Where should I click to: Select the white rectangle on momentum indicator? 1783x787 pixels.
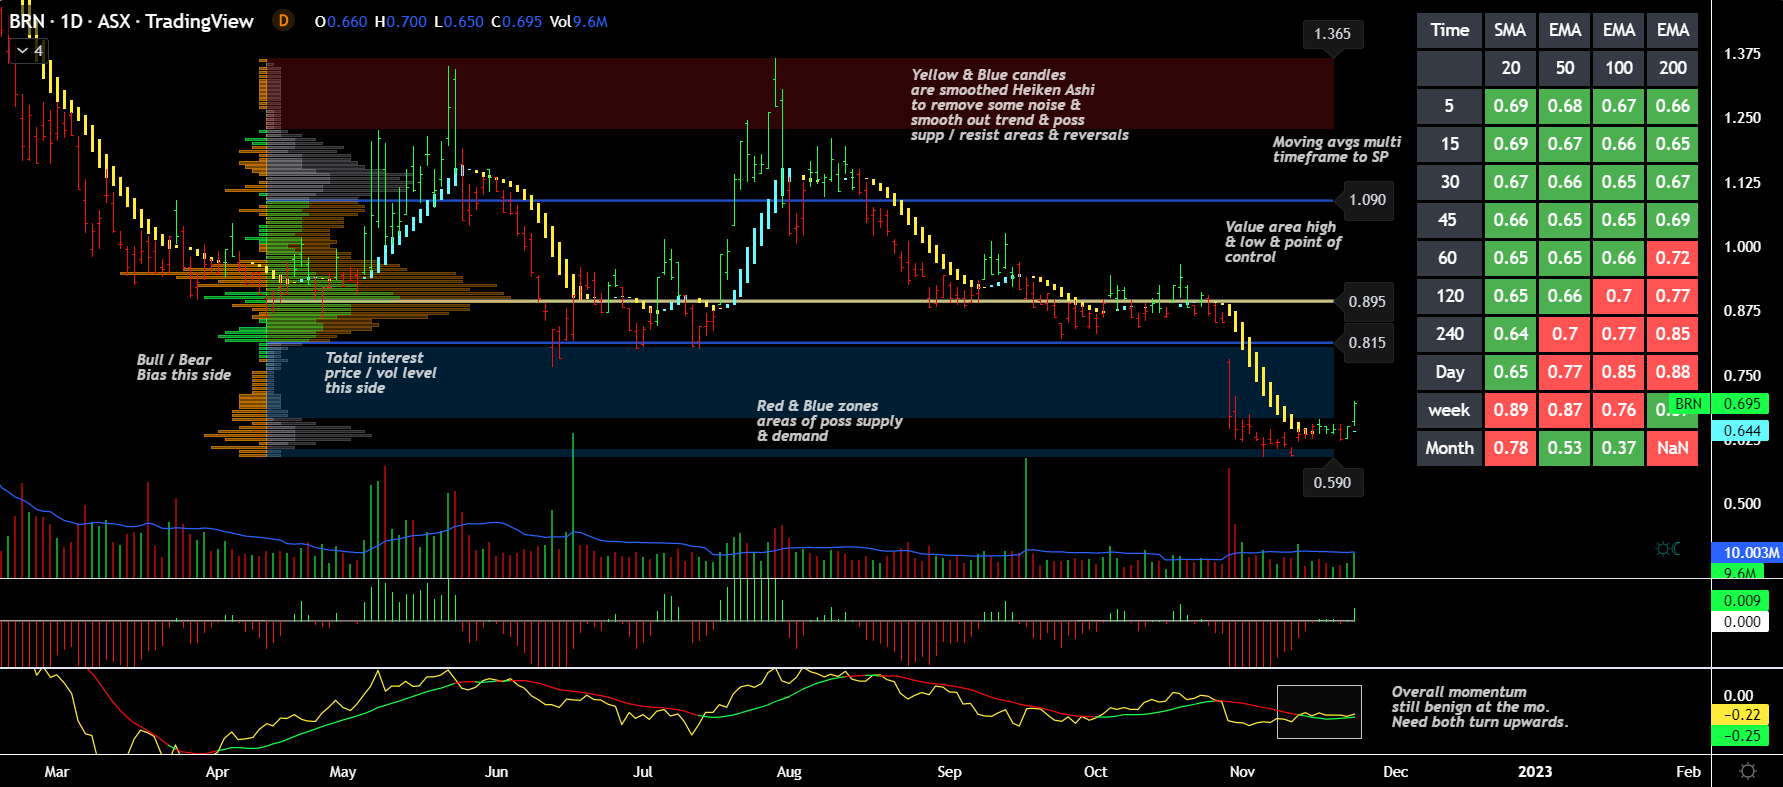(x=1319, y=711)
